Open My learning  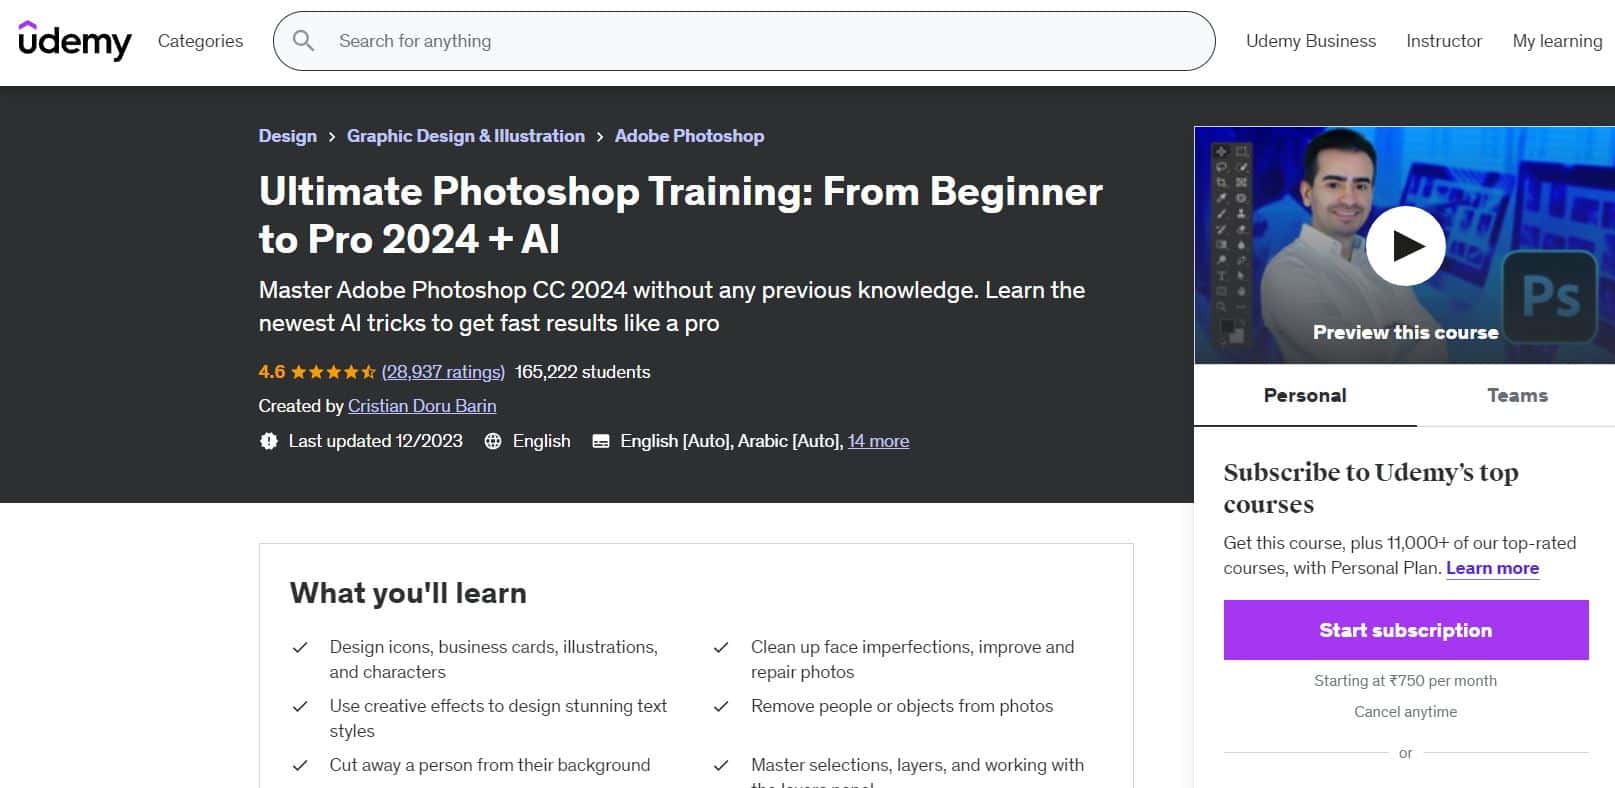point(1557,41)
